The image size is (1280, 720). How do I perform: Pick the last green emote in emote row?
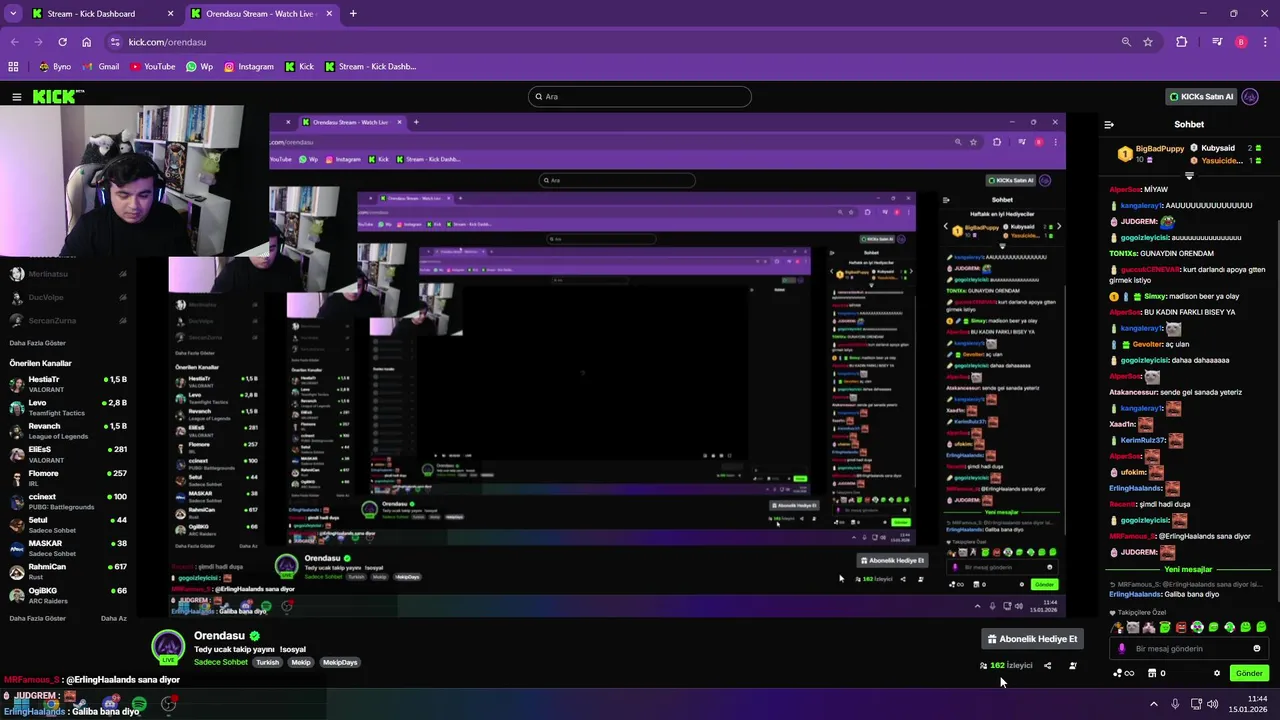coord(1262,628)
